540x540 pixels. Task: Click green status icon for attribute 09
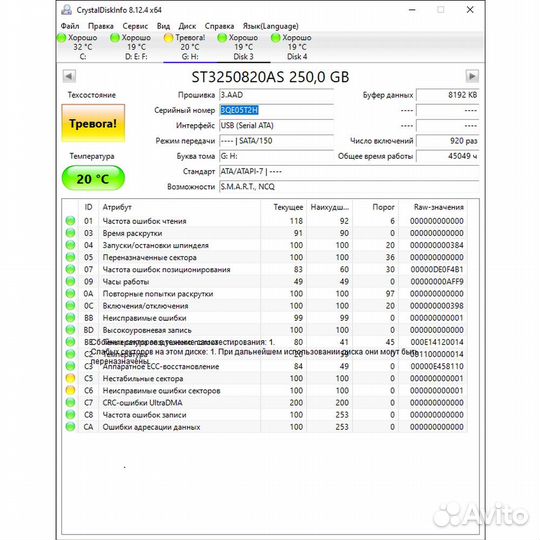[70, 281]
